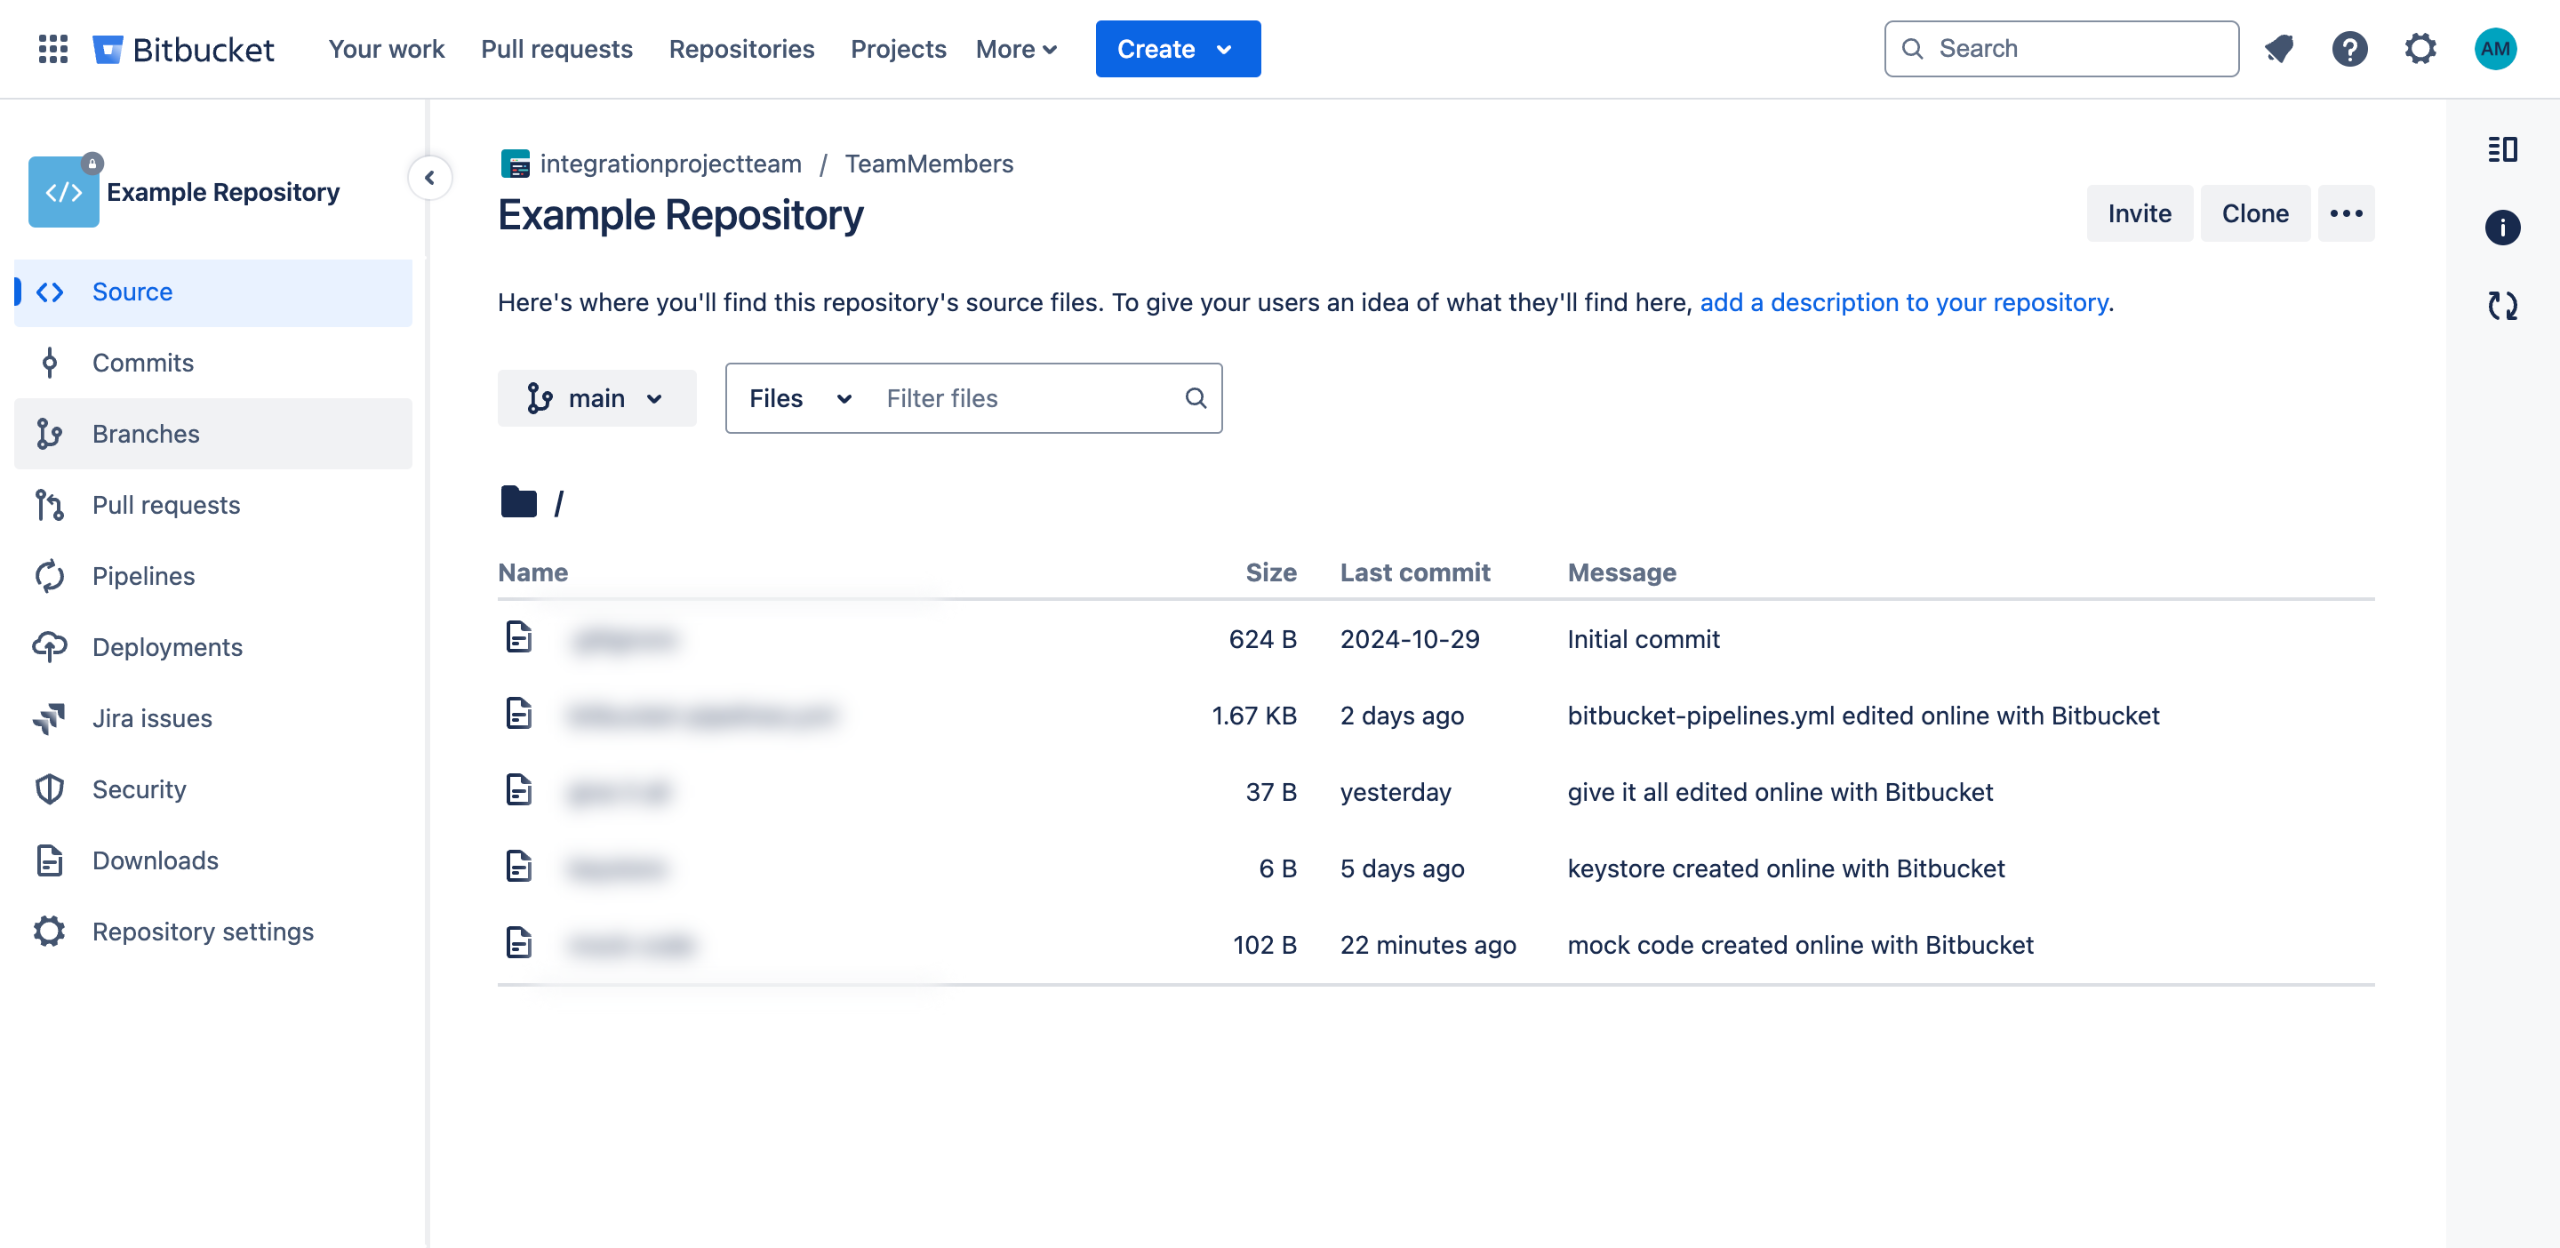Click the Invite button
Image resolution: width=2560 pixels, height=1248 pixels.
coord(2139,214)
